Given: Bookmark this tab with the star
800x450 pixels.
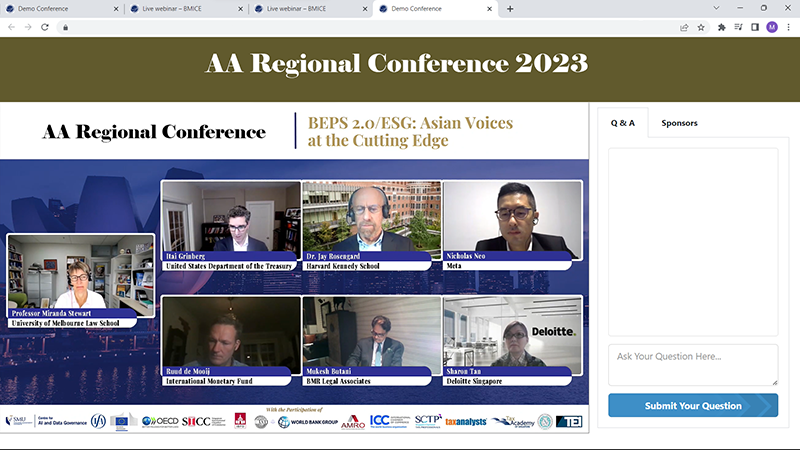Looking at the screenshot, I should (x=701, y=28).
